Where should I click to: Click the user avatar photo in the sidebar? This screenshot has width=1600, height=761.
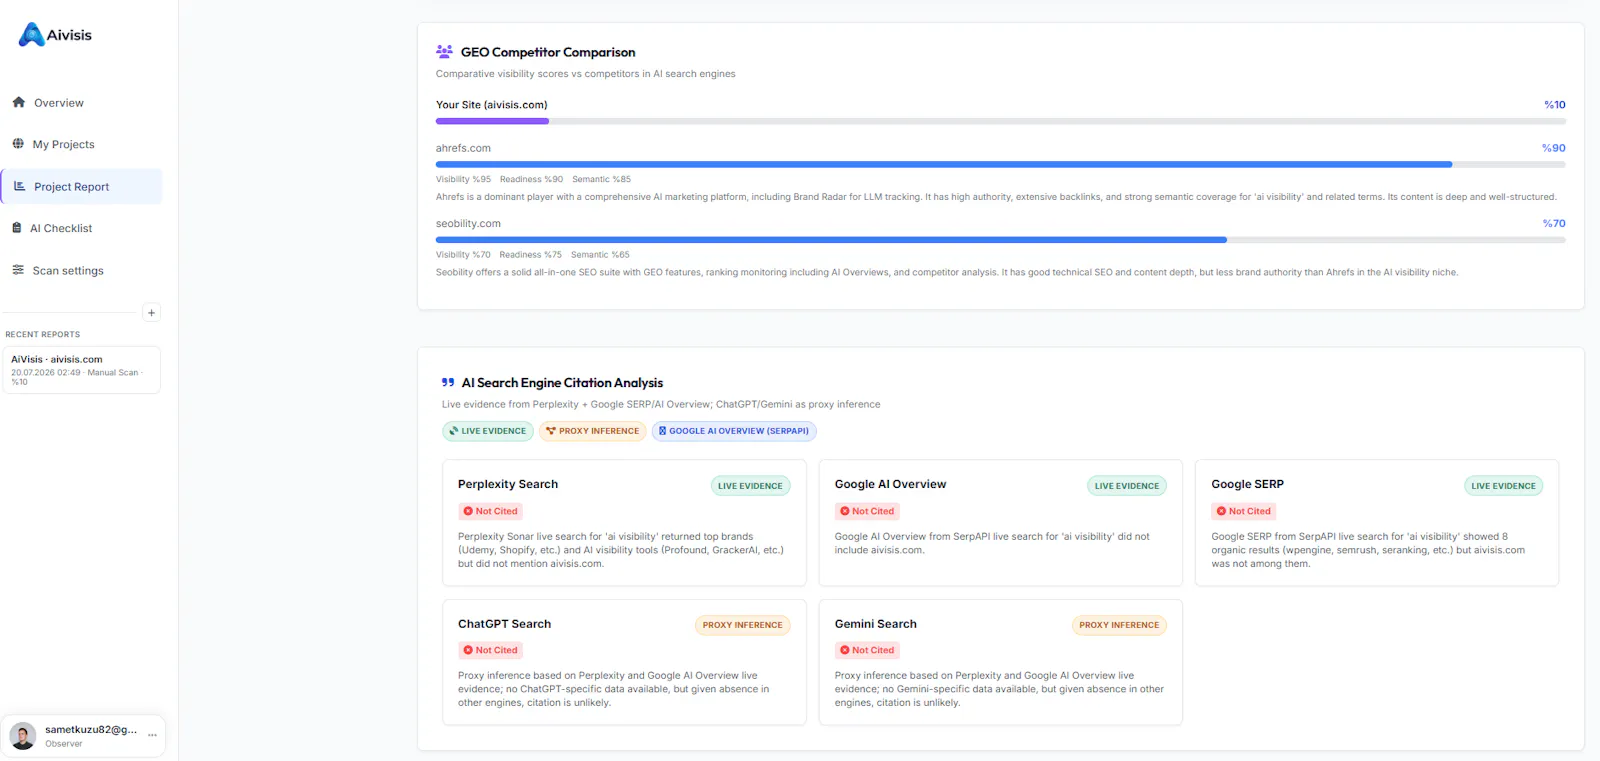point(23,736)
